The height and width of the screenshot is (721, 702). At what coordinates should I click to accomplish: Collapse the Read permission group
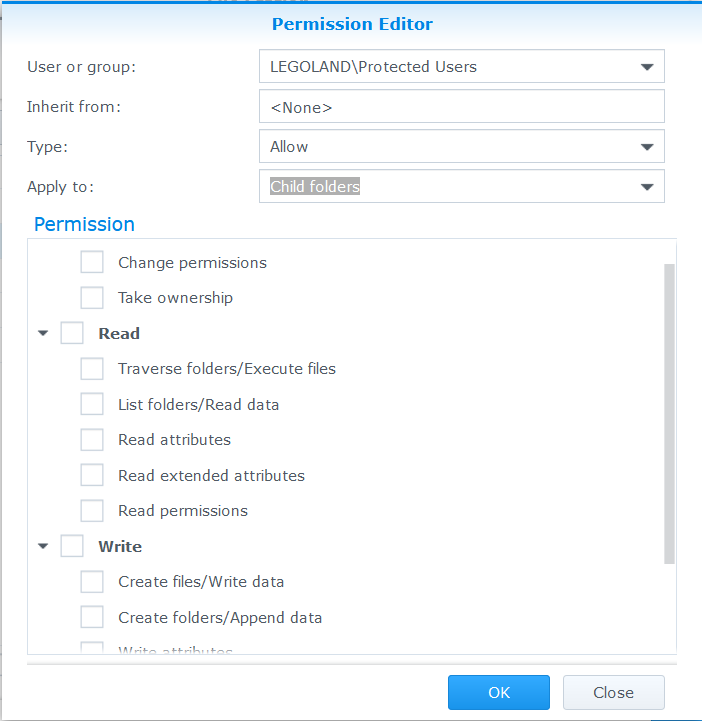click(43, 333)
